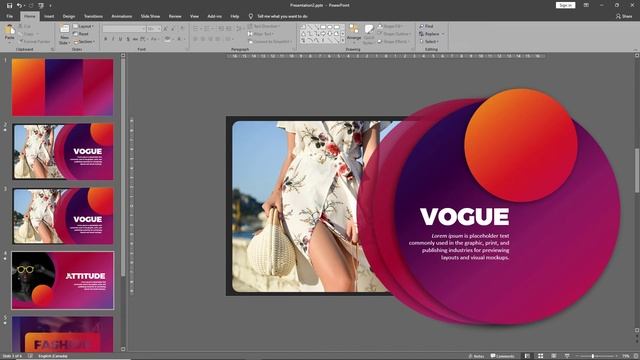Switch to Slide Sorter view
The height and width of the screenshot is (360, 640).
pos(540,356)
